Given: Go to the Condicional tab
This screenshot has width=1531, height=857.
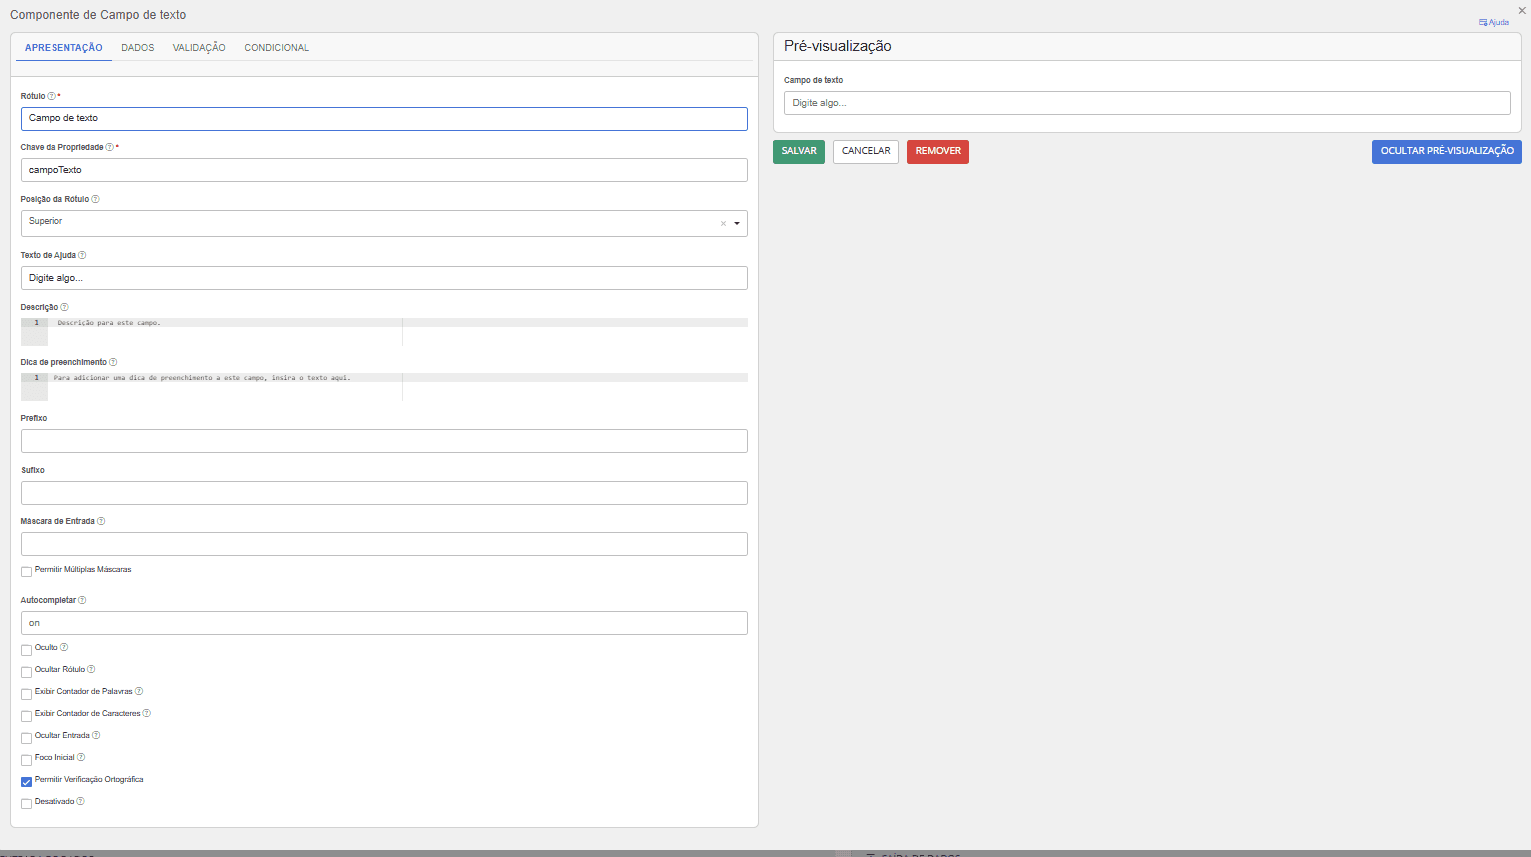Looking at the screenshot, I should point(277,48).
